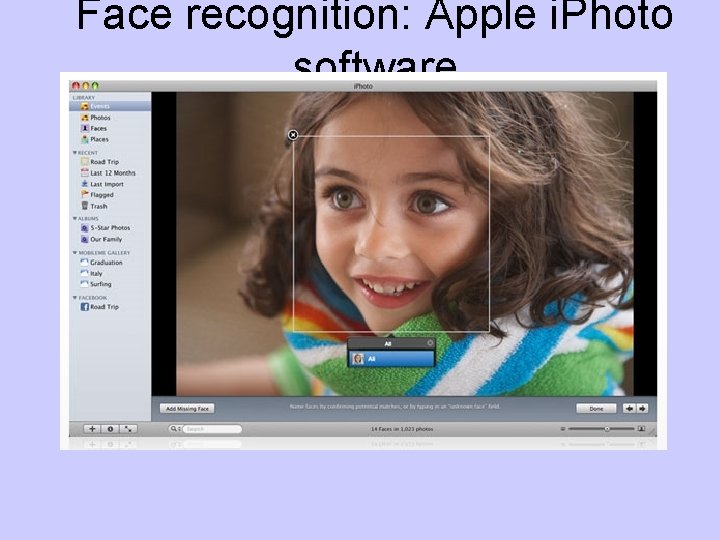The image size is (720, 540).
Task: Go to next photo arrow
Action: 642,408
